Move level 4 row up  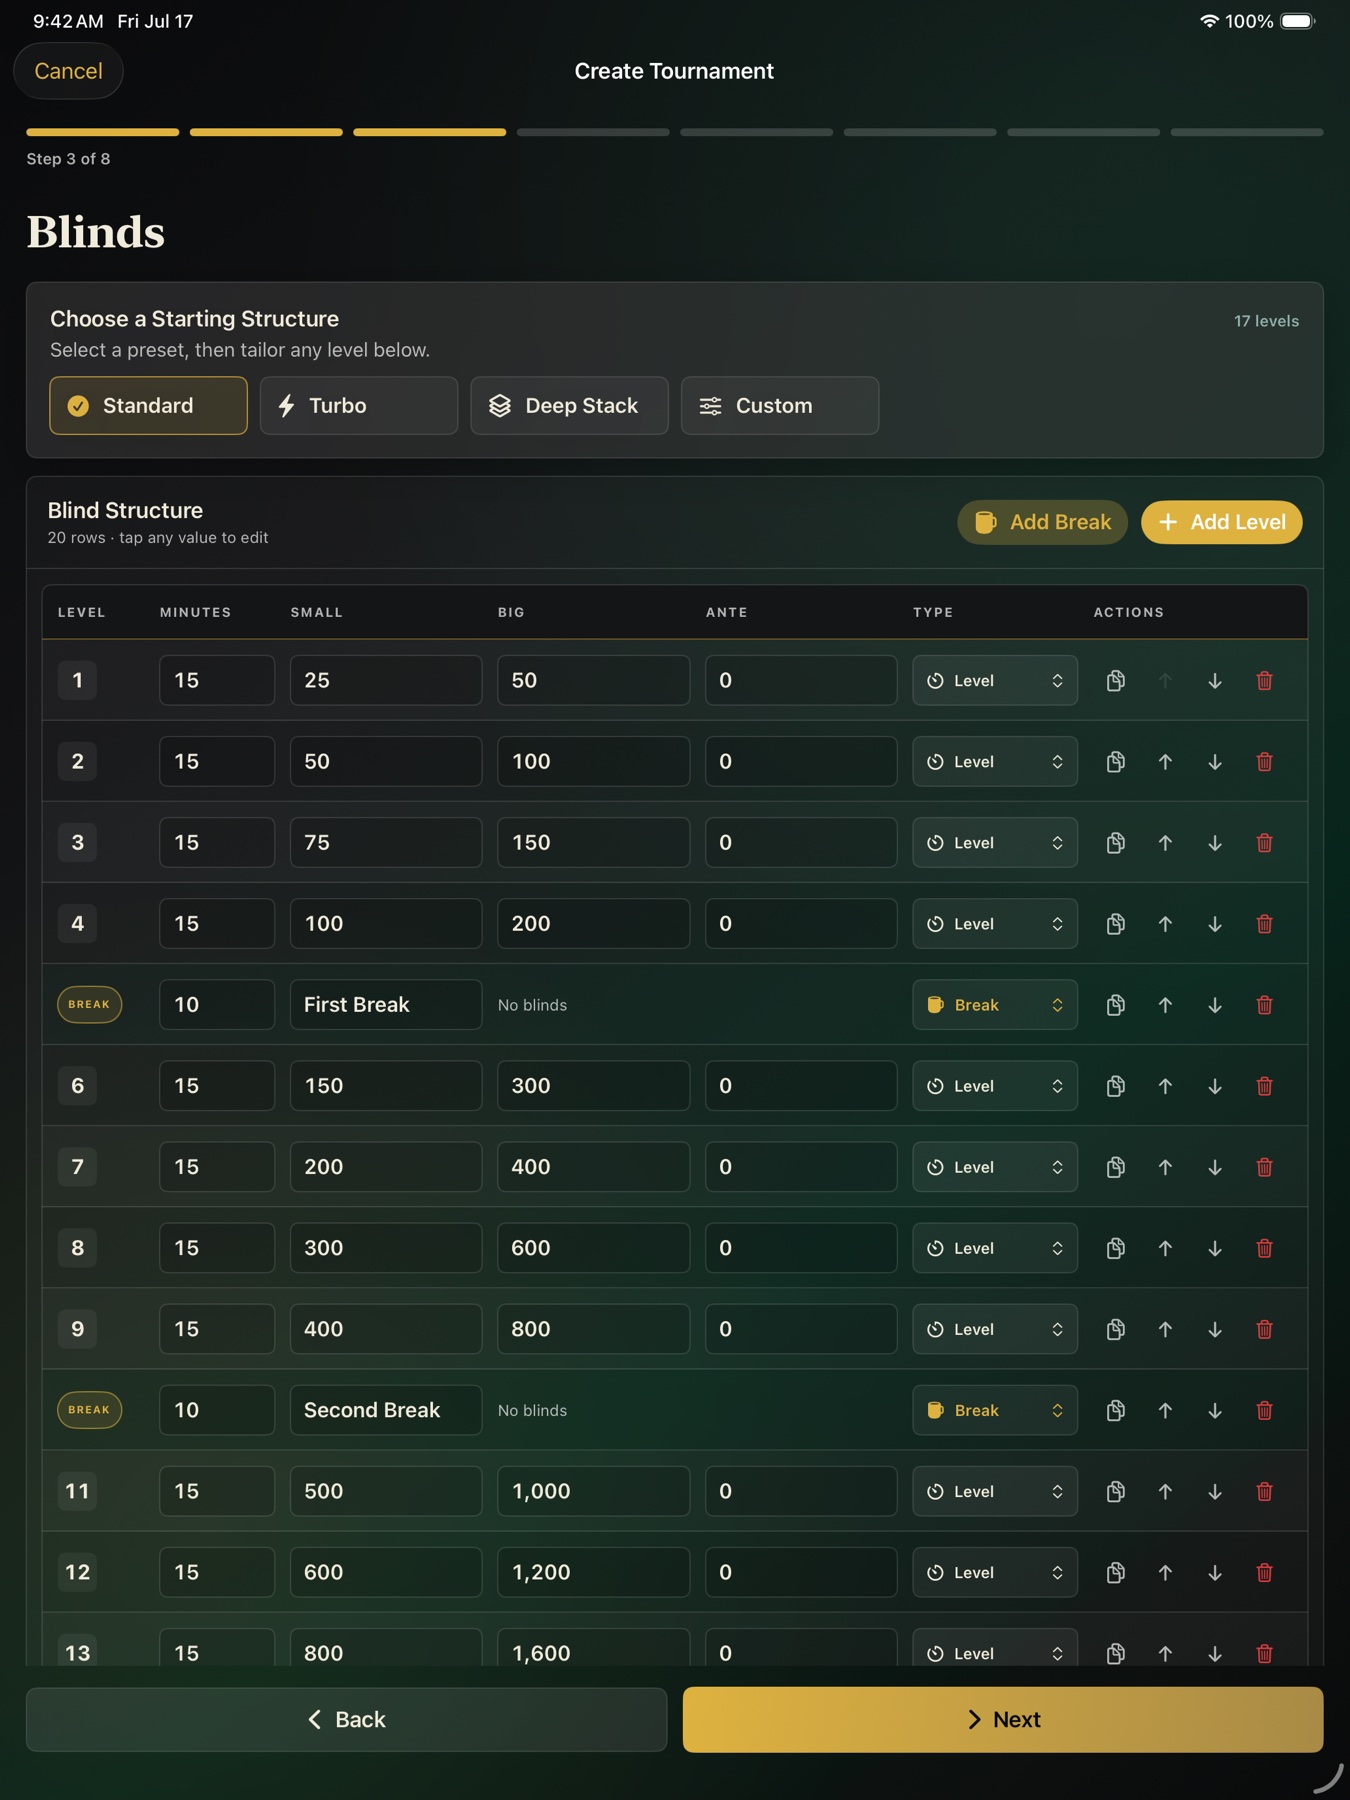pos(1165,924)
